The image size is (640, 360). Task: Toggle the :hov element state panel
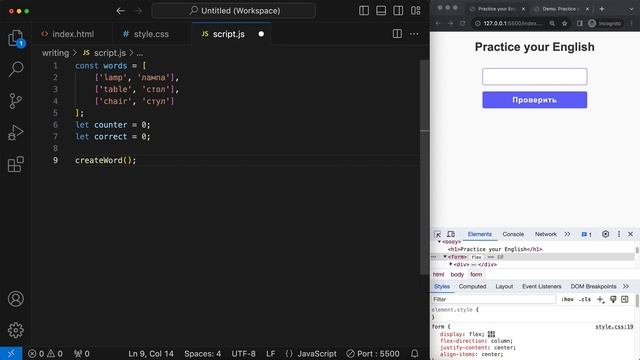pos(567,299)
